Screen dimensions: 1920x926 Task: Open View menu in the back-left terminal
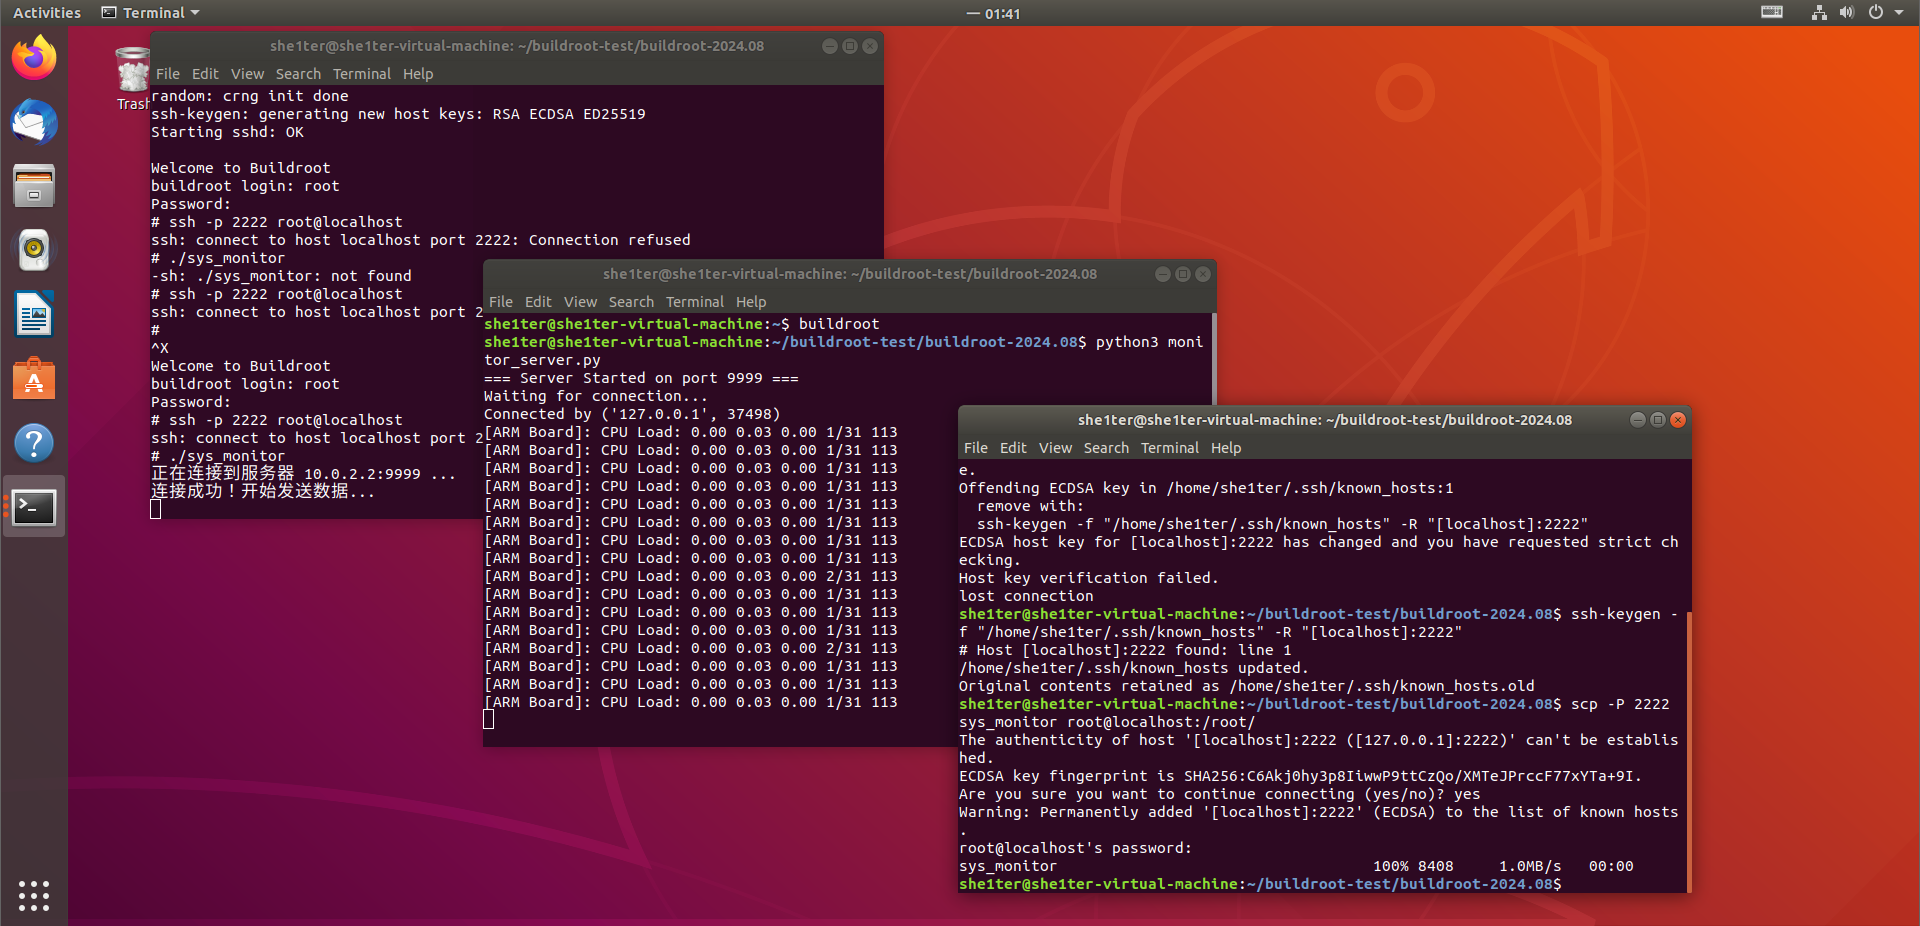pyautogui.click(x=247, y=74)
